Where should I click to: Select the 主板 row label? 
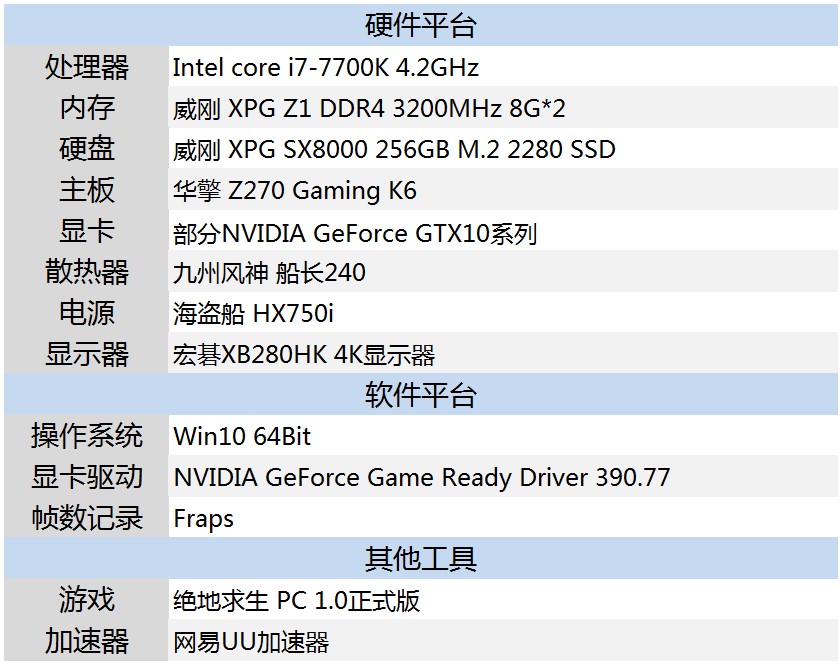click(87, 190)
